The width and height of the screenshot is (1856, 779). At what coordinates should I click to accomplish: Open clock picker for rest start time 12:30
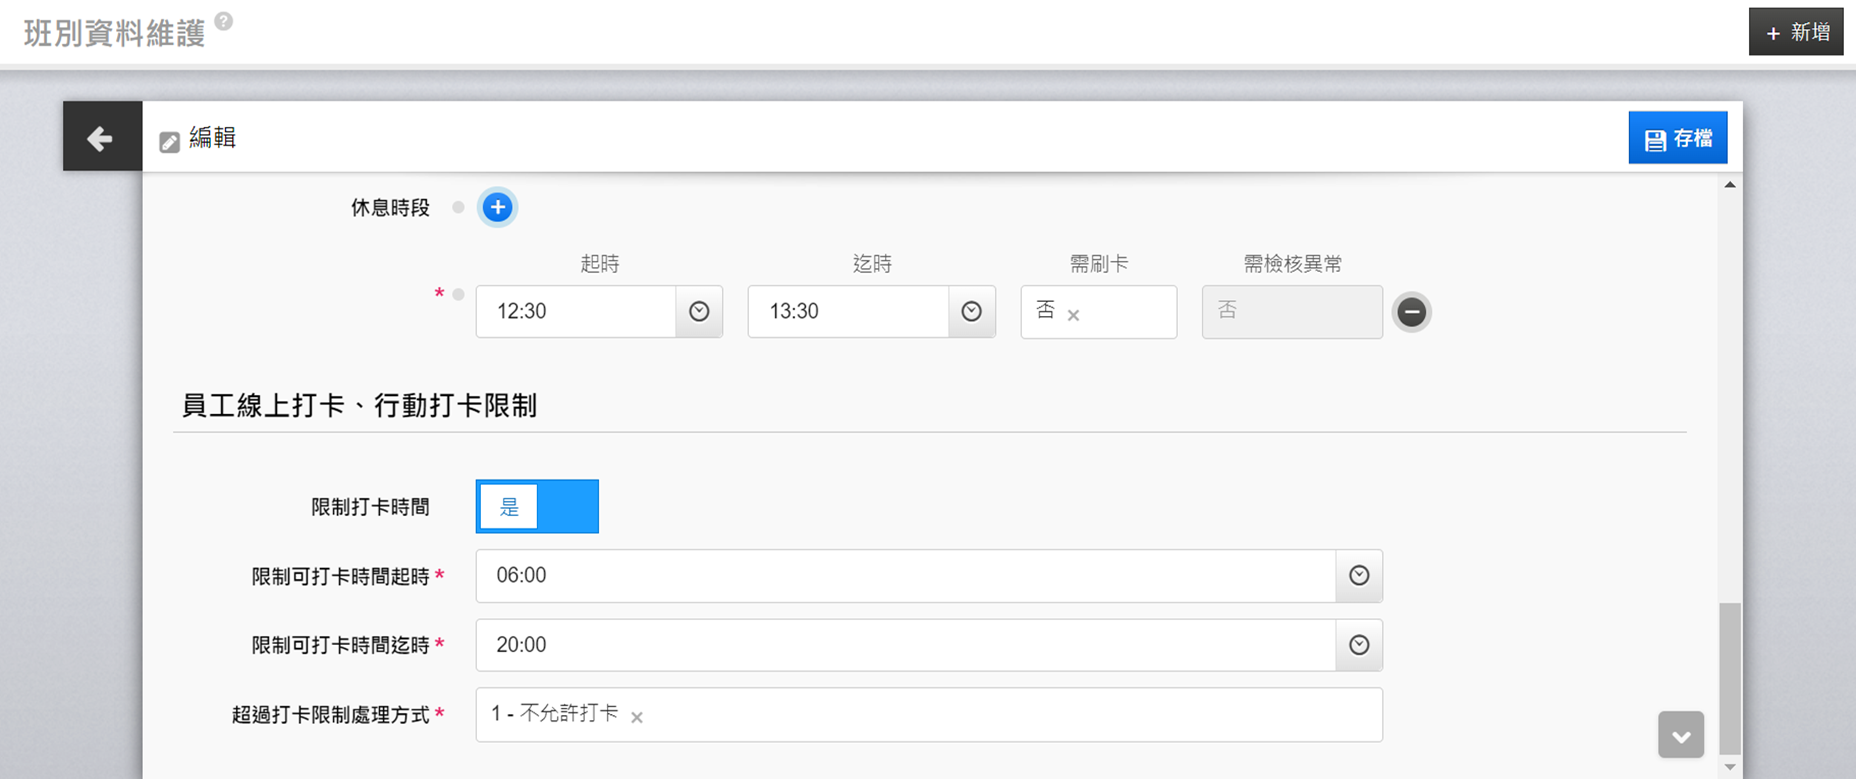pos(699,312)
